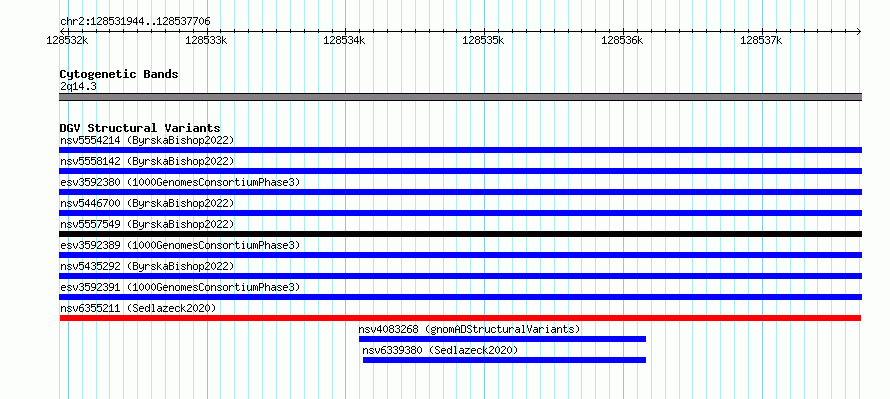Click the 128536k ruler tick label

point(623,40)
